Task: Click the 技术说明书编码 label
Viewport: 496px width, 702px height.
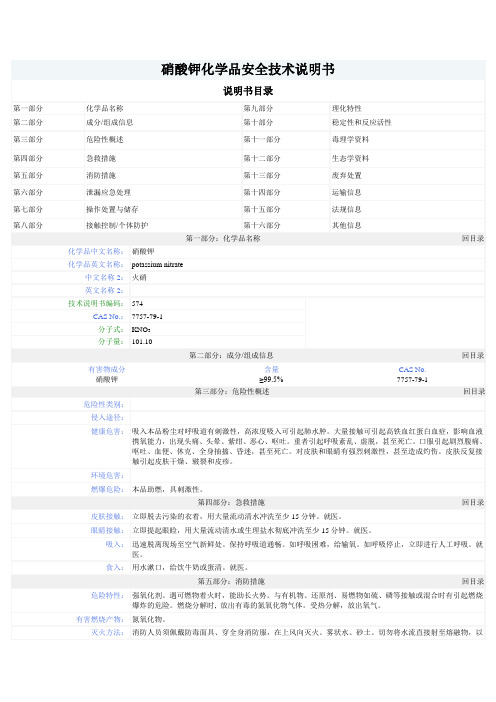Action: tap(96, 303)
